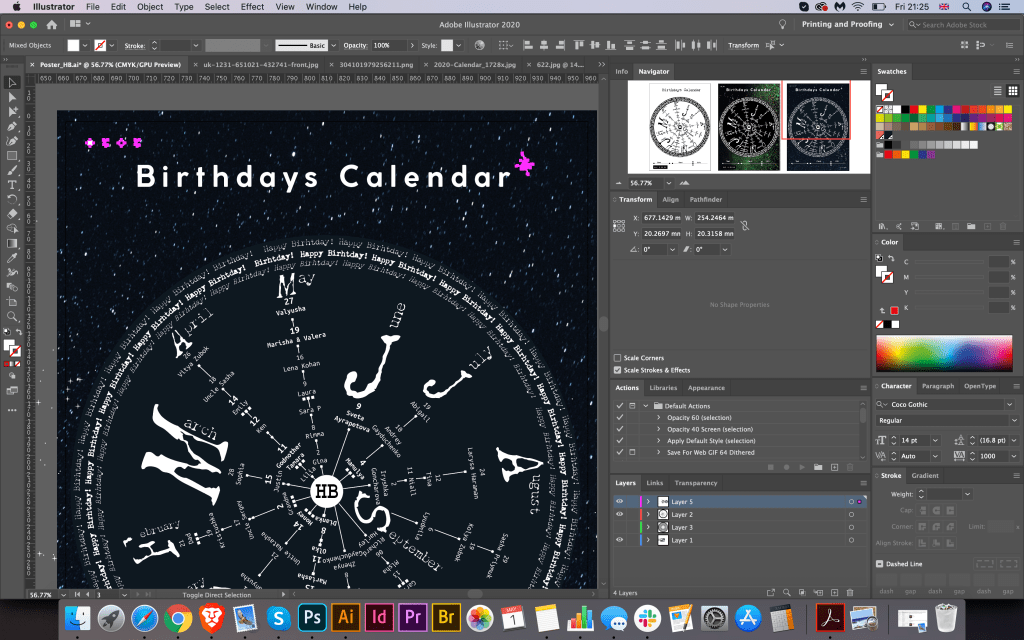Screen dimensions: 1024x640
Task: Hide Layer 5 using its eye icon
Action: (619, 501)
